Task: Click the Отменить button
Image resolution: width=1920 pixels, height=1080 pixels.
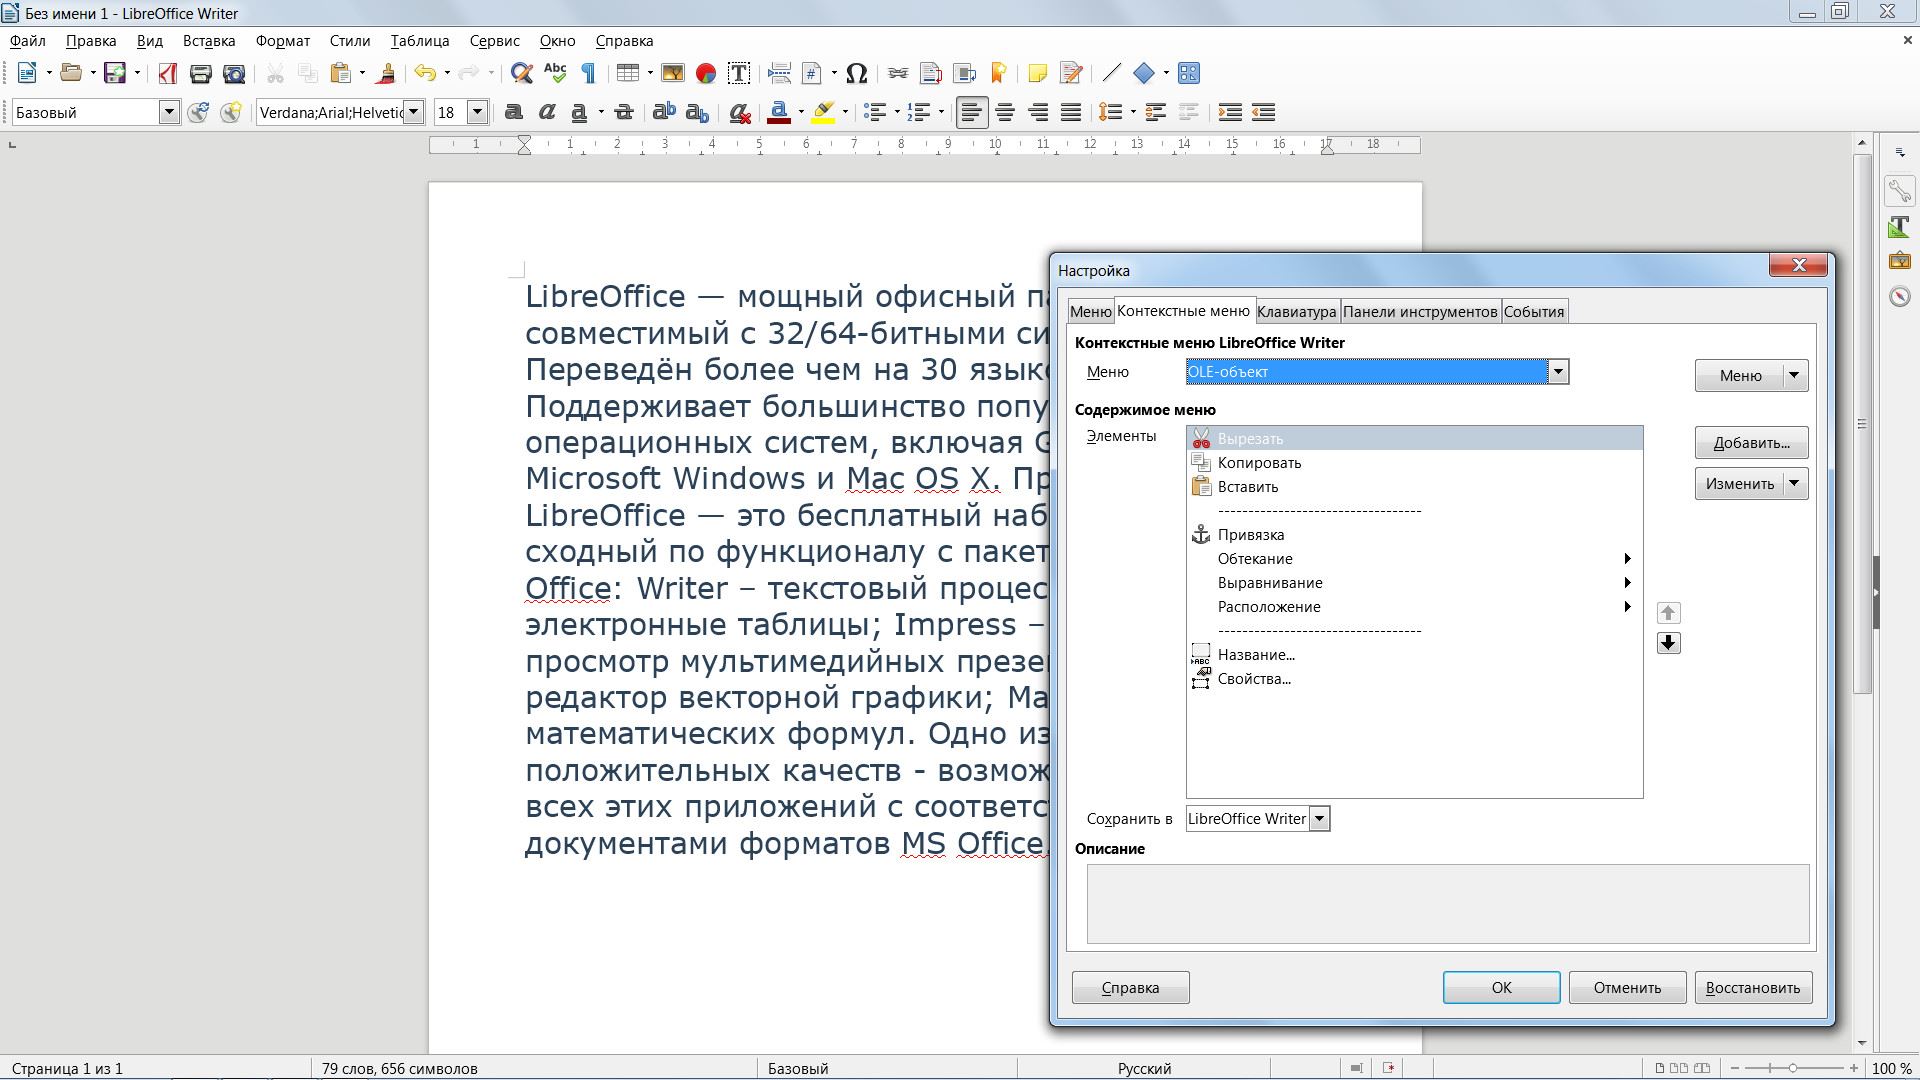Action: (x=1627, y=988)
